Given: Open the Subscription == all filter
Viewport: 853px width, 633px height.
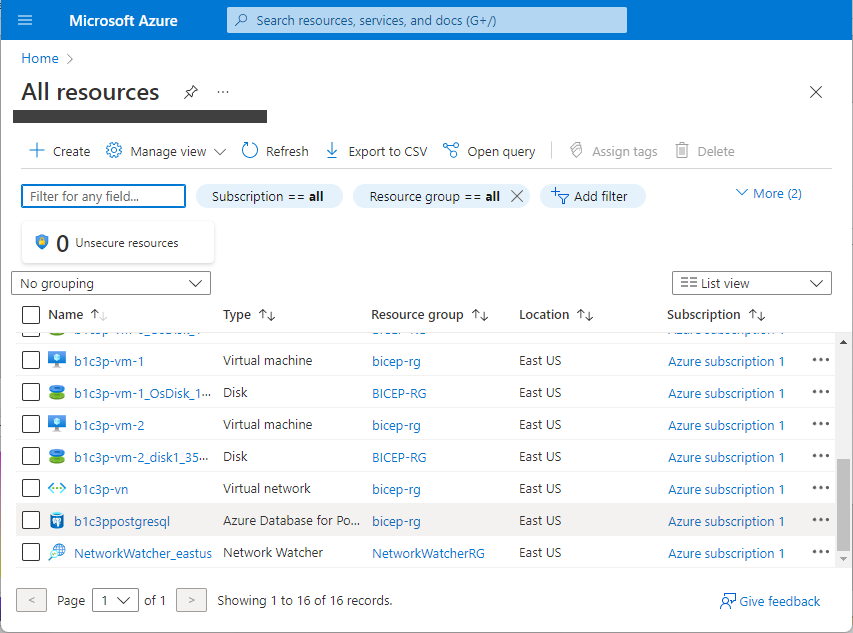Looking at the screenshot, I should coord(269,196).
